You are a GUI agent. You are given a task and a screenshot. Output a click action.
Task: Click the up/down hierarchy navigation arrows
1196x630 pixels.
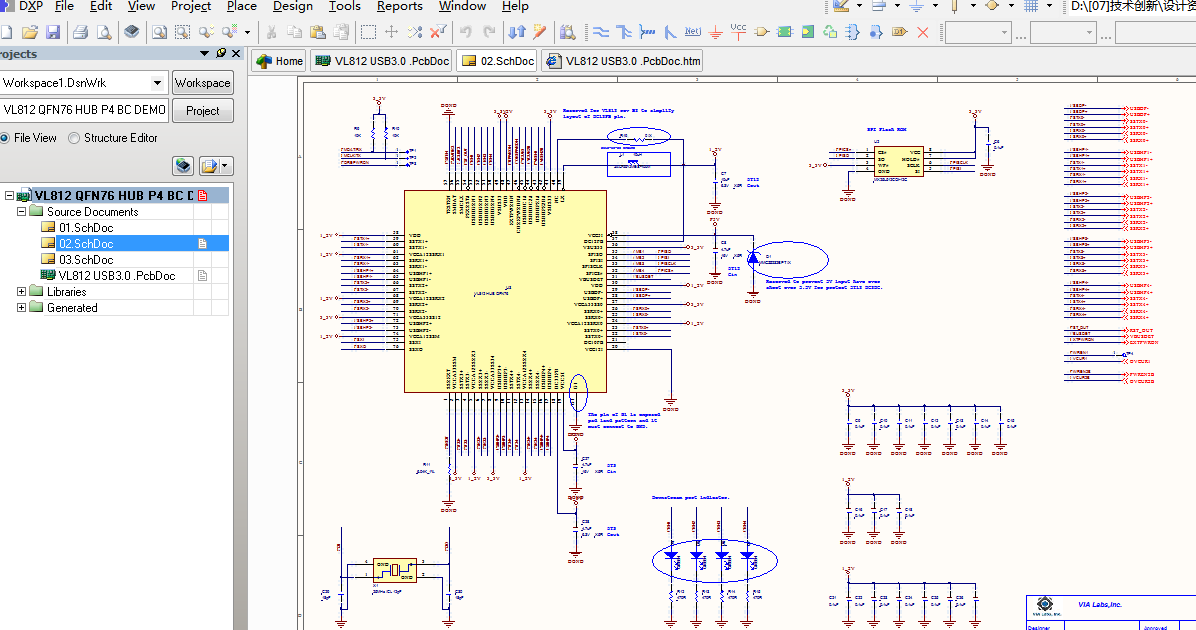(x=517, y=32)
